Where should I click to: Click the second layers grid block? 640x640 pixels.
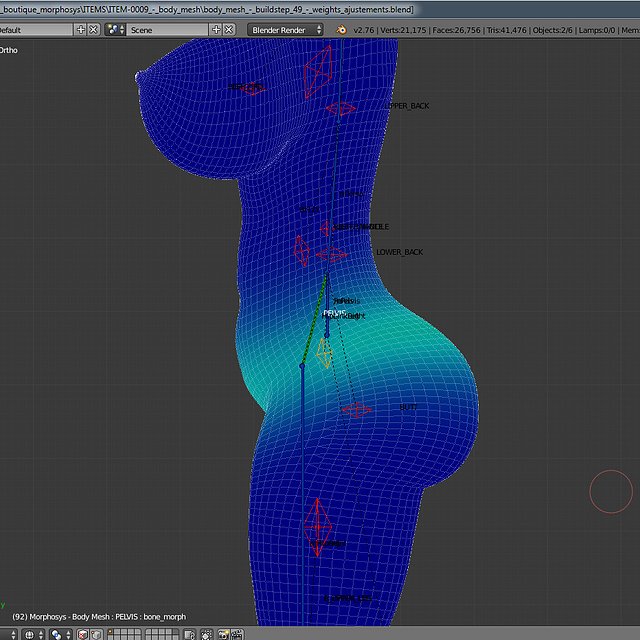click(x=162, y=634)
